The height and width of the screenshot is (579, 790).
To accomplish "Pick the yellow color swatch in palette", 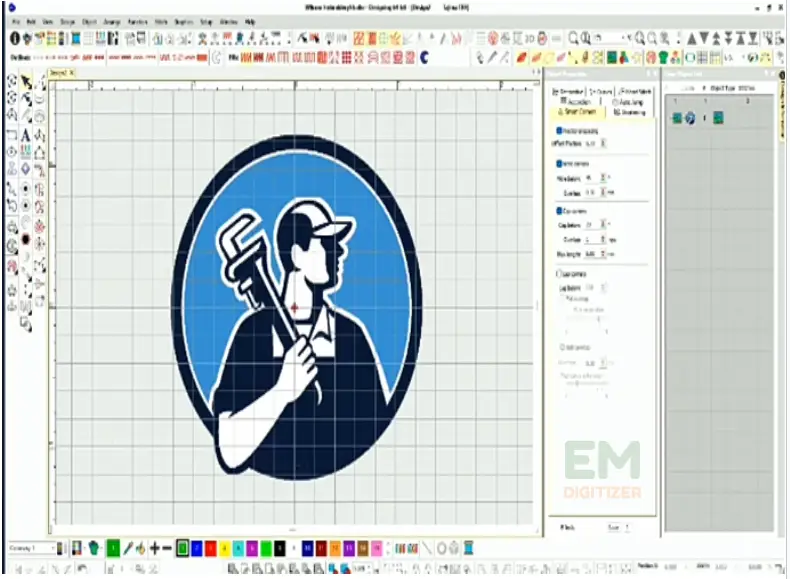I will pos(225,548).
